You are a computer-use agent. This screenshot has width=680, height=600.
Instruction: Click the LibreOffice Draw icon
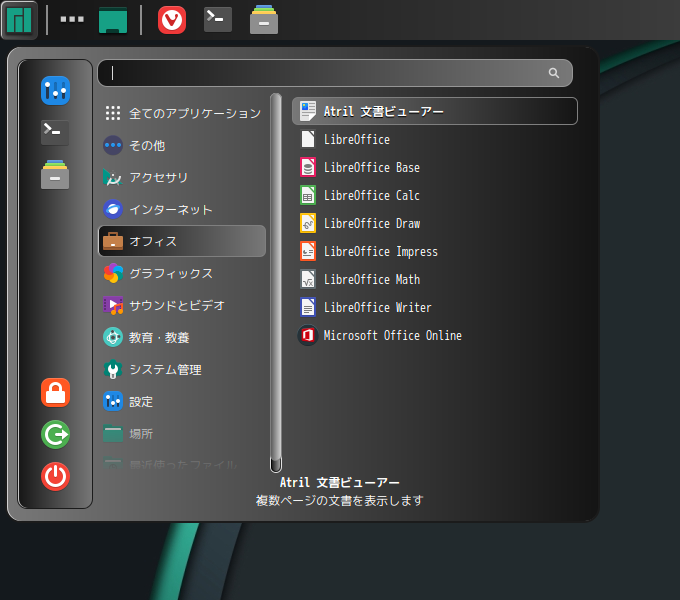308,223
